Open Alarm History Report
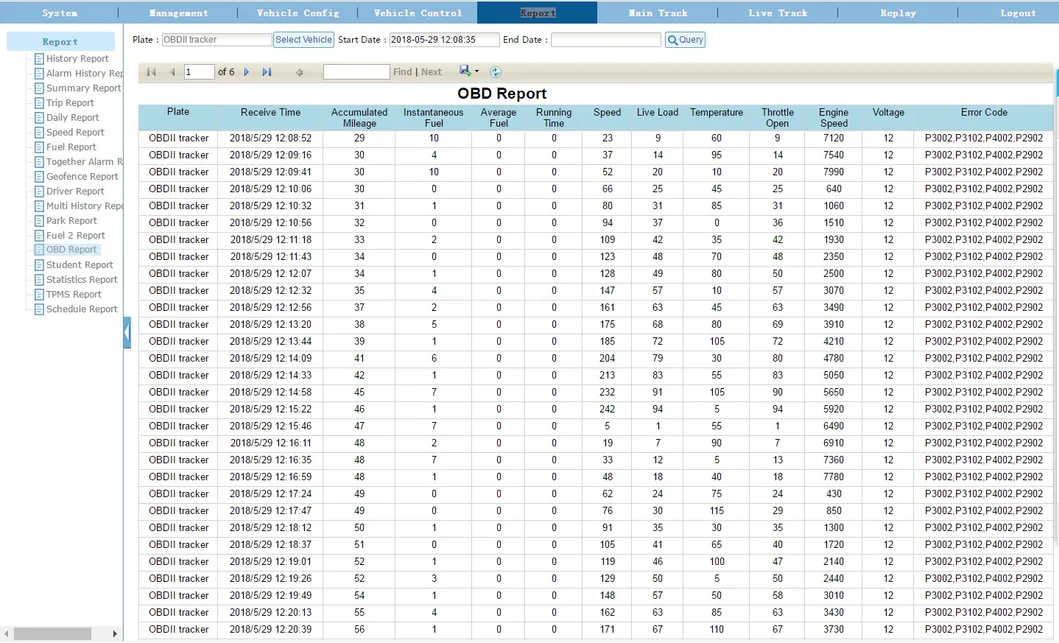 click(84, 74)
